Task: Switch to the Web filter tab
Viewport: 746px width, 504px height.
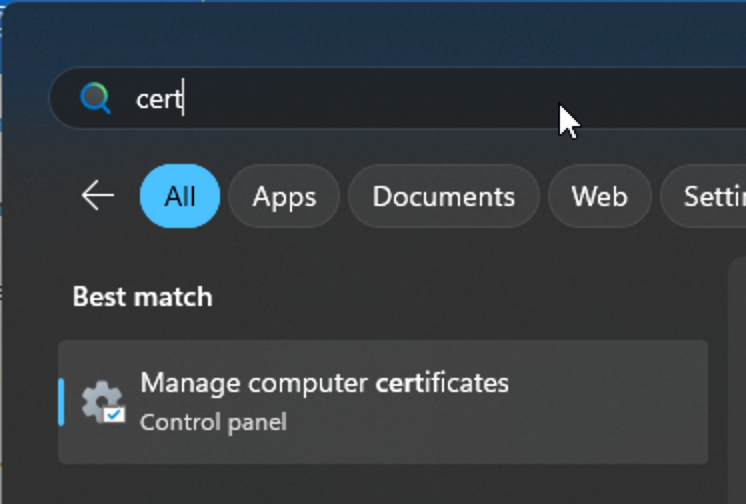Action: (599, 196)
